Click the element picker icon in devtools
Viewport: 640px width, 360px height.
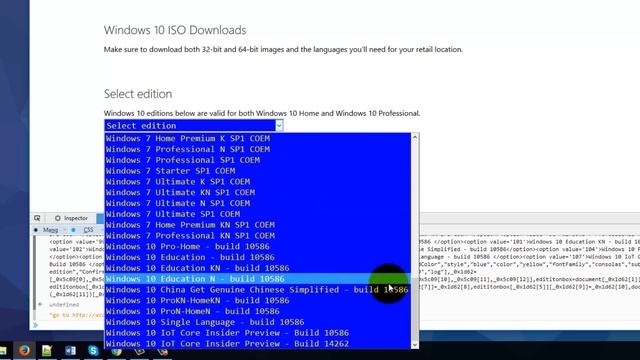click(x=37, y=218)
